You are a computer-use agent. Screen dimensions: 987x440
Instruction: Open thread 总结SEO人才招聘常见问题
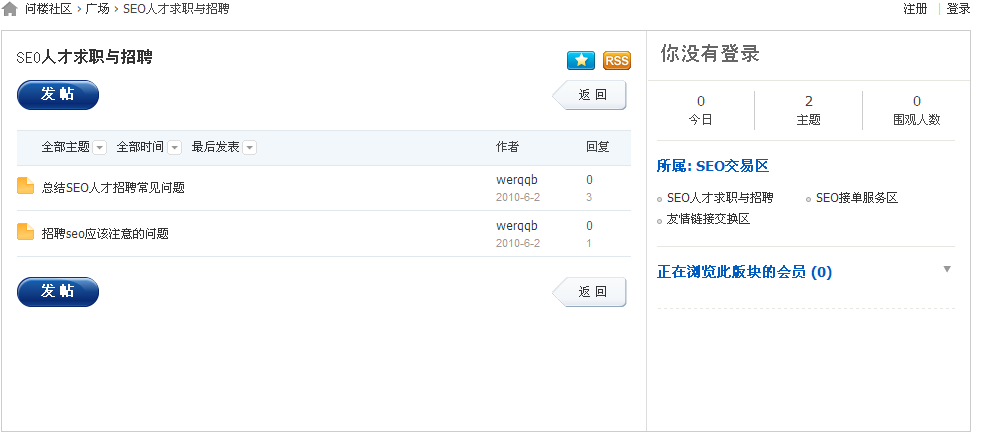[x=113, y=188]
